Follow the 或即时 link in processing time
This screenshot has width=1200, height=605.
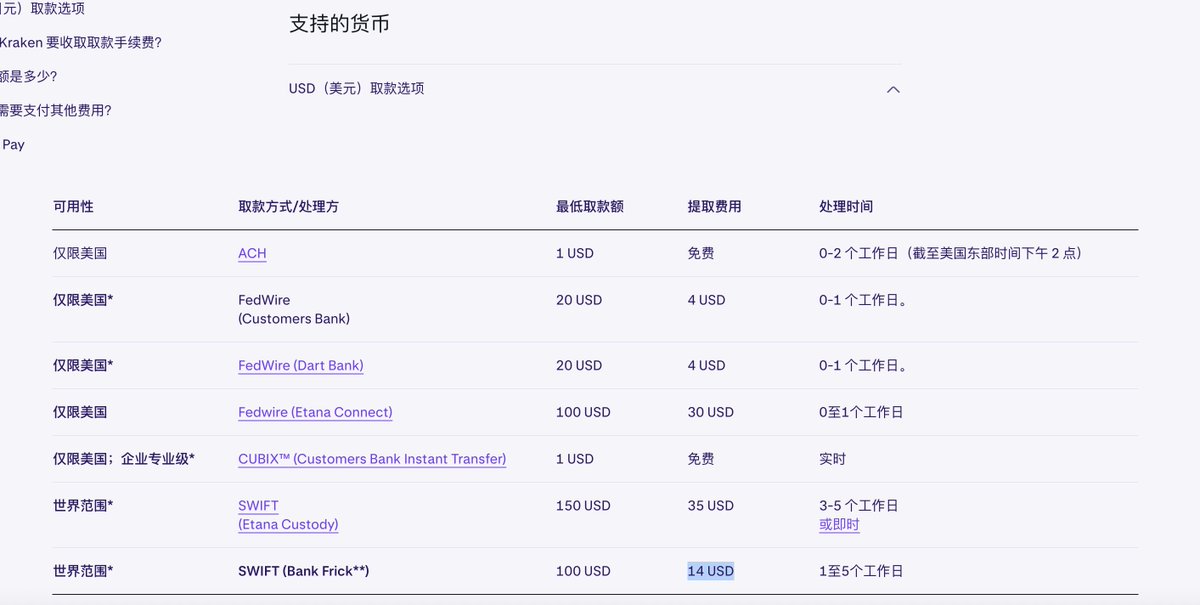point(839,524)
